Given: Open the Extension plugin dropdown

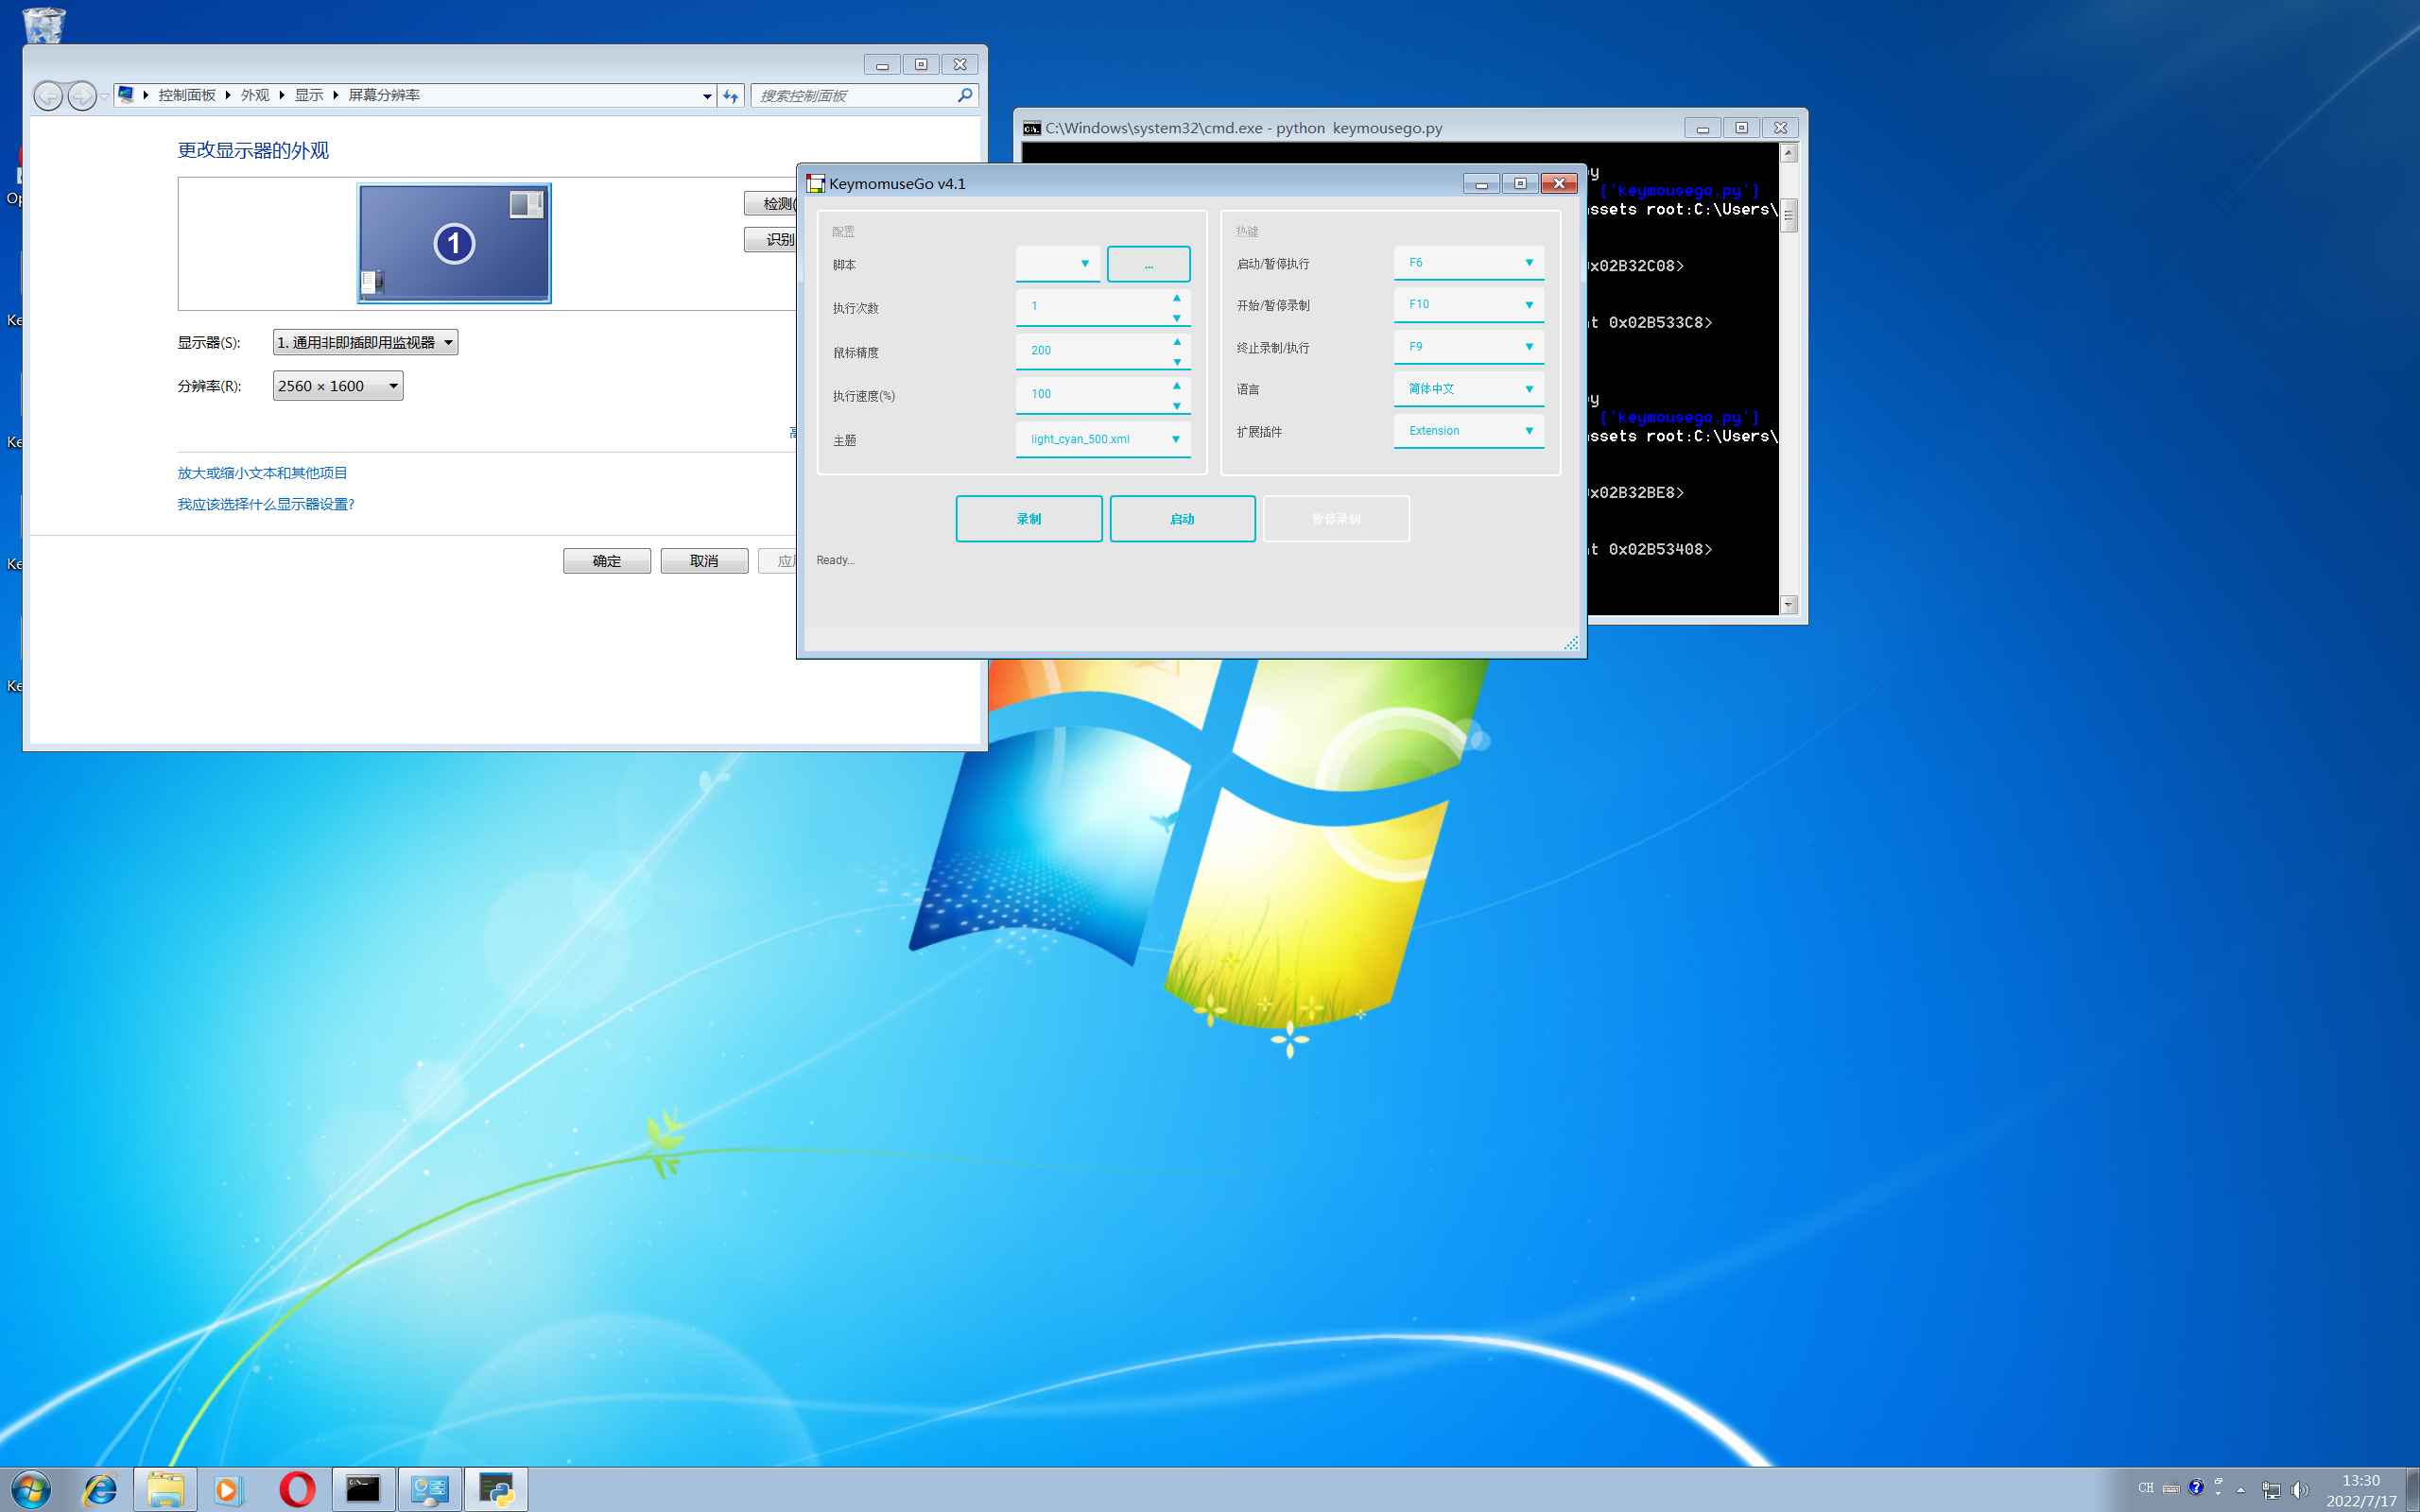Looking at the screenshot, I should click(x=1468, y=431).
